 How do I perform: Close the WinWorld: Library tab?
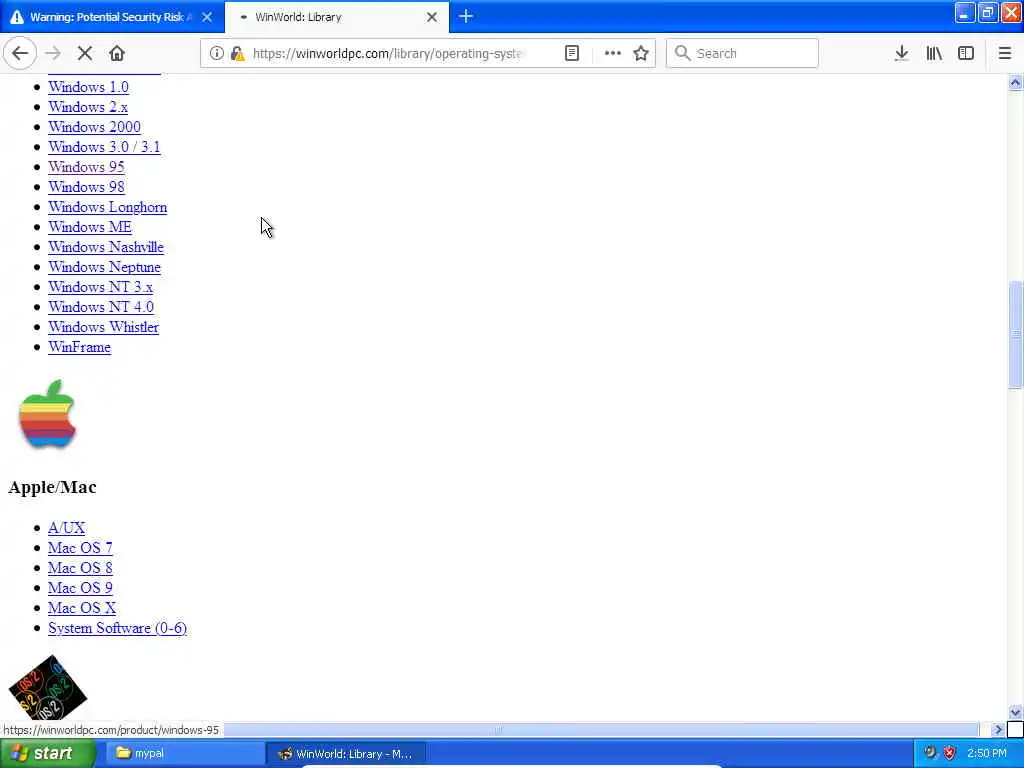432,17
